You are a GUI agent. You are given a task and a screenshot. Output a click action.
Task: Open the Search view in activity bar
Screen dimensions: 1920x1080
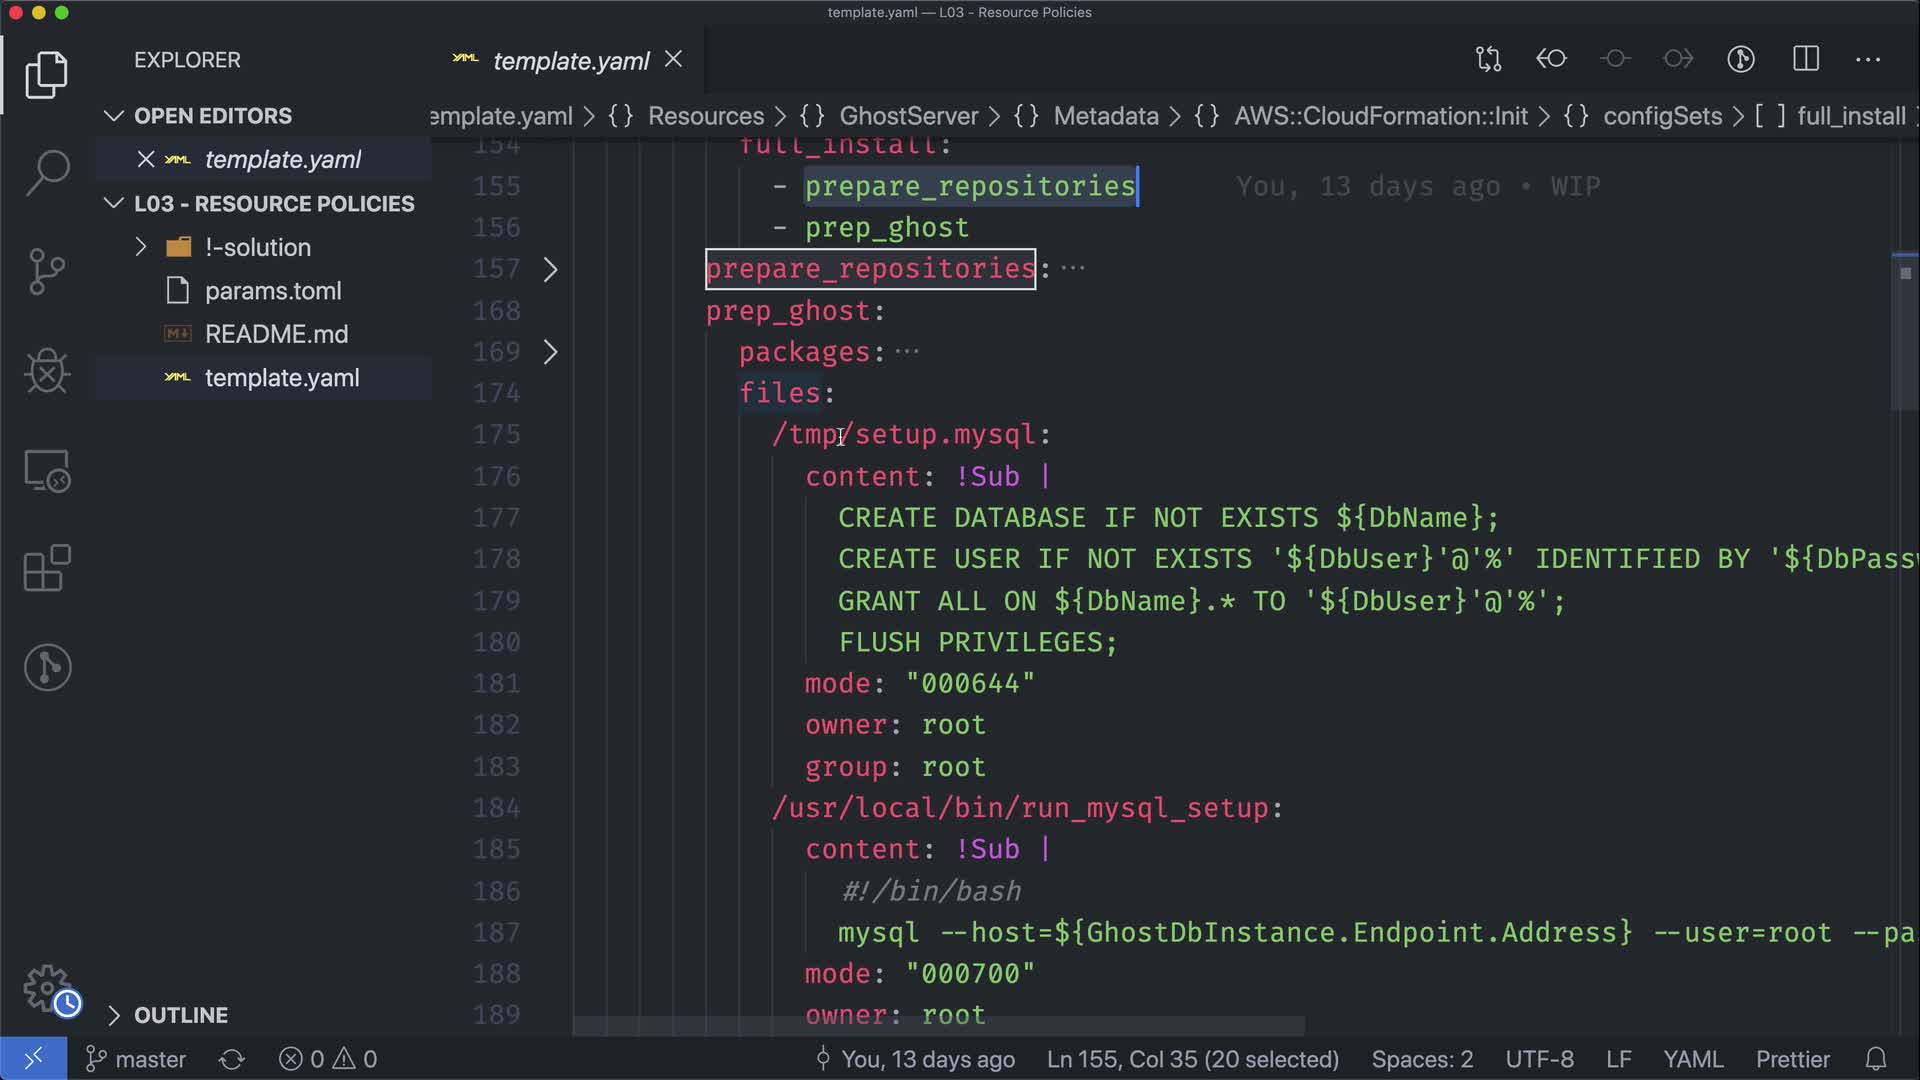pyautogui.click(x=47, y=173)
